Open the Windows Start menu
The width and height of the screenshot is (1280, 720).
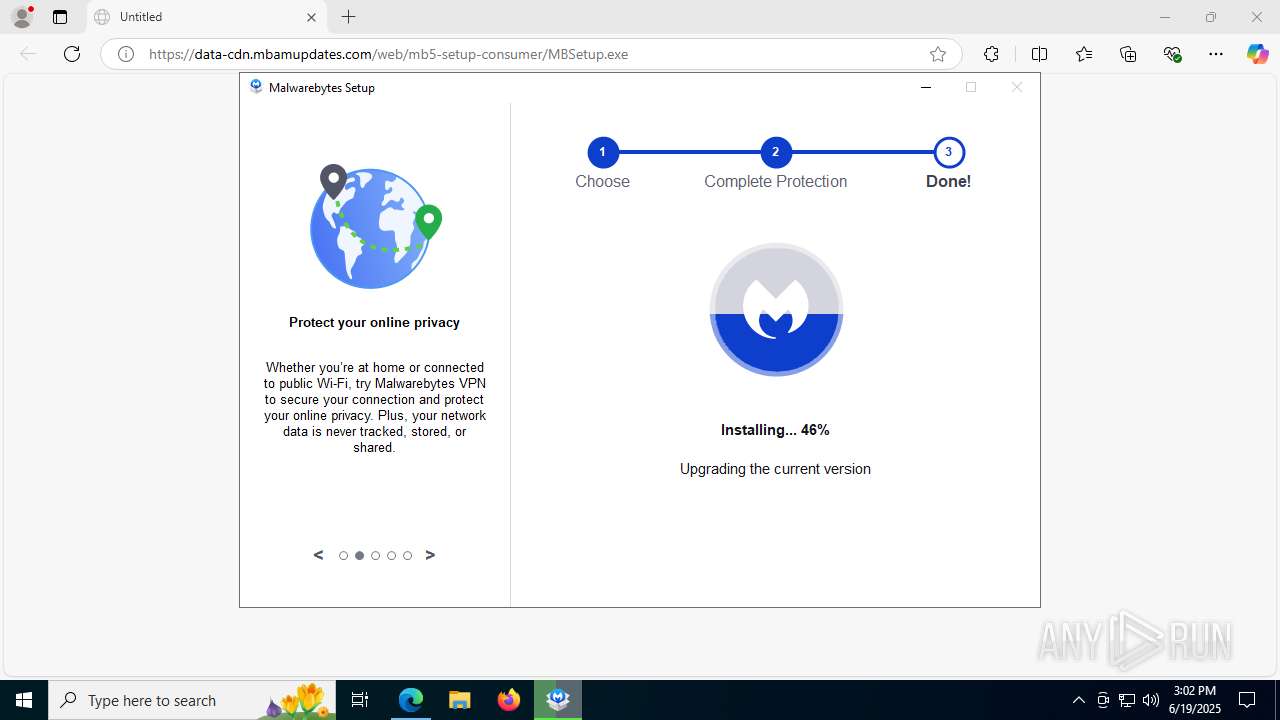[x=24, y=700]
